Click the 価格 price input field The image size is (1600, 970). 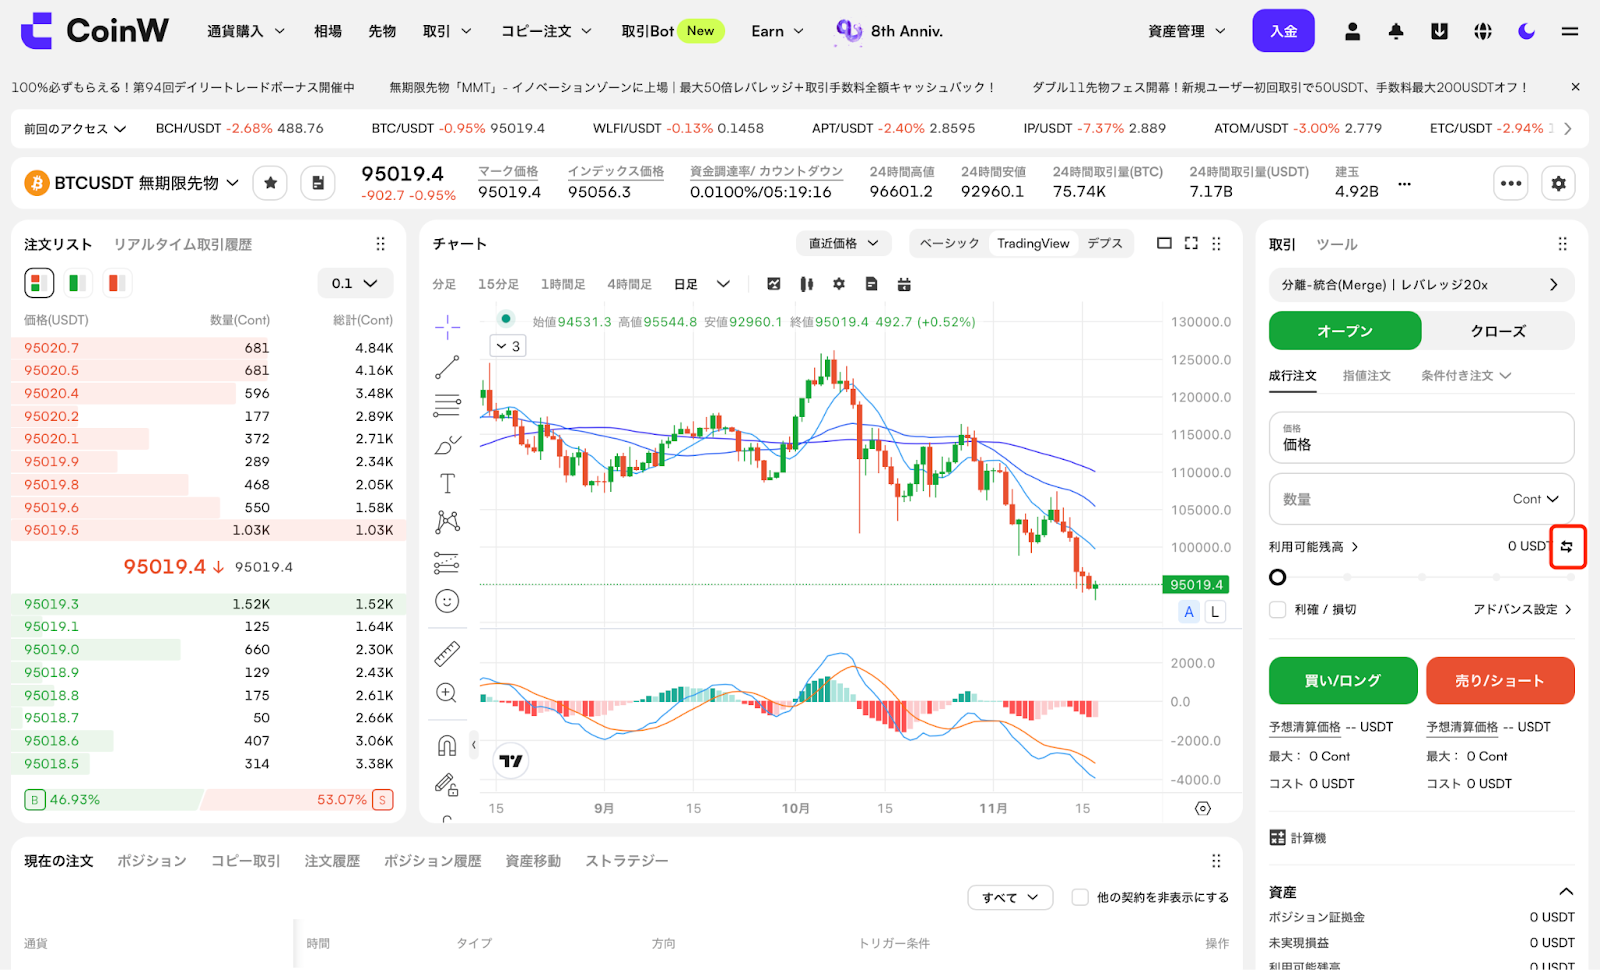(1421, 438)
